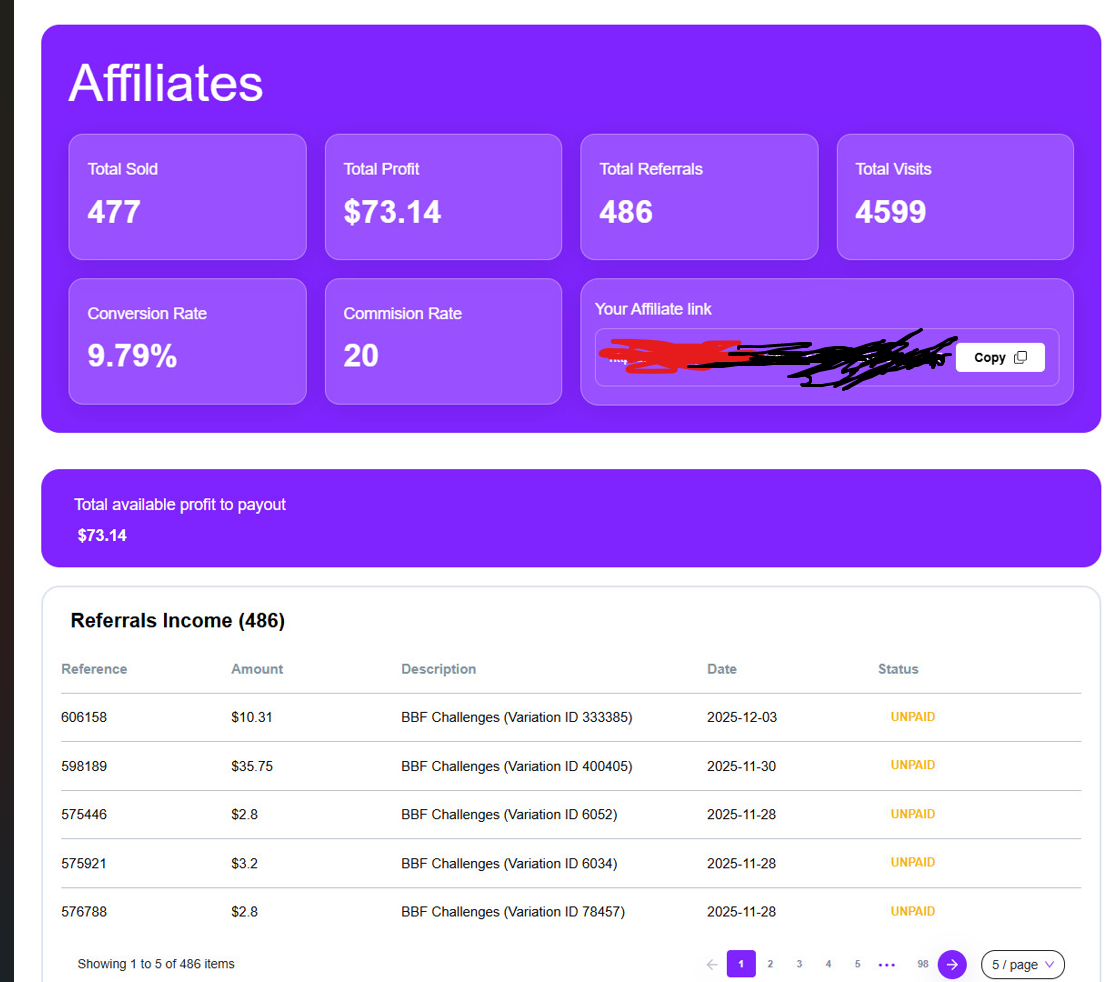
Task: Open page 4 of referrals list
Action: point(828,964)
